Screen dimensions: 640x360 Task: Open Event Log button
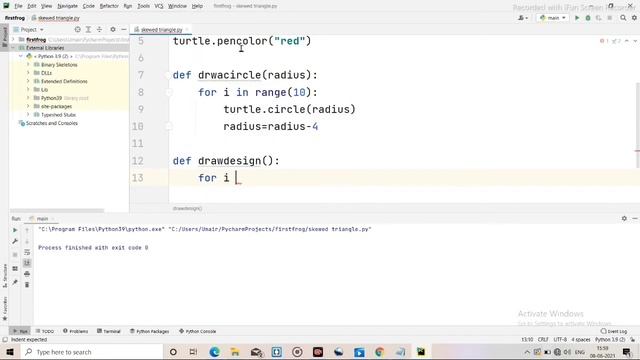tap(613, 331)
